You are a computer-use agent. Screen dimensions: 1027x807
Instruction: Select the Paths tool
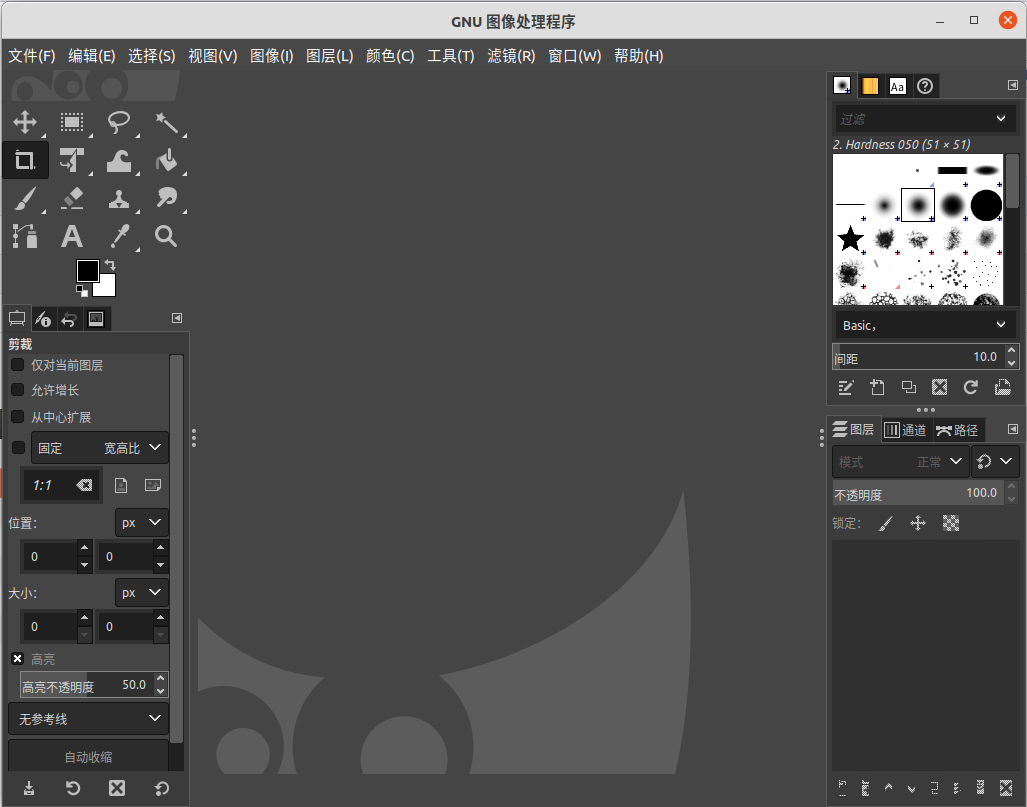point(25,236)
